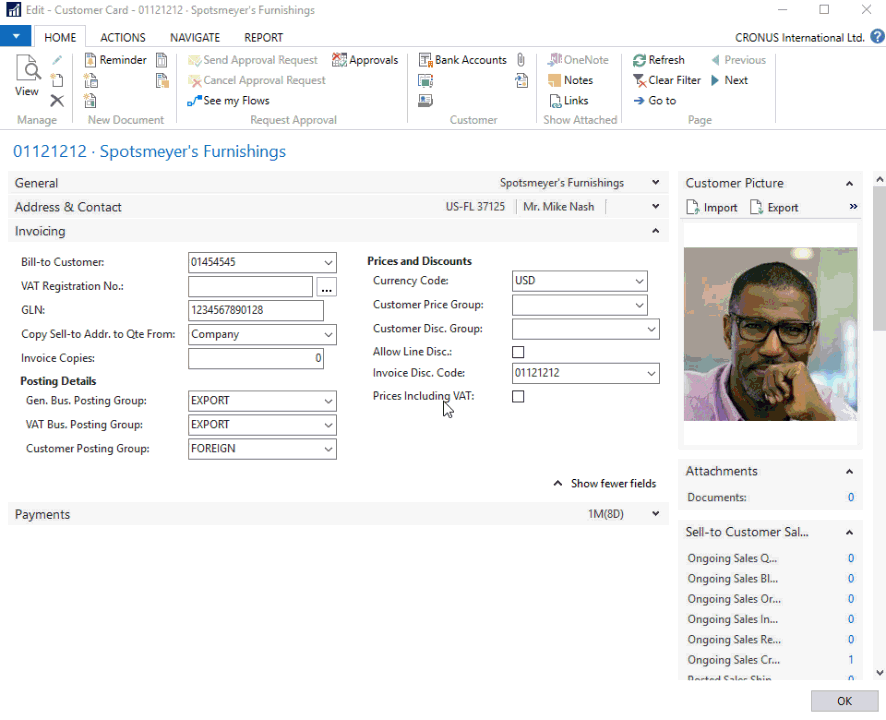Switch to the ACTIONS ribbon tab
This screenshot has height=720, width=886.
tap(122, 37)
